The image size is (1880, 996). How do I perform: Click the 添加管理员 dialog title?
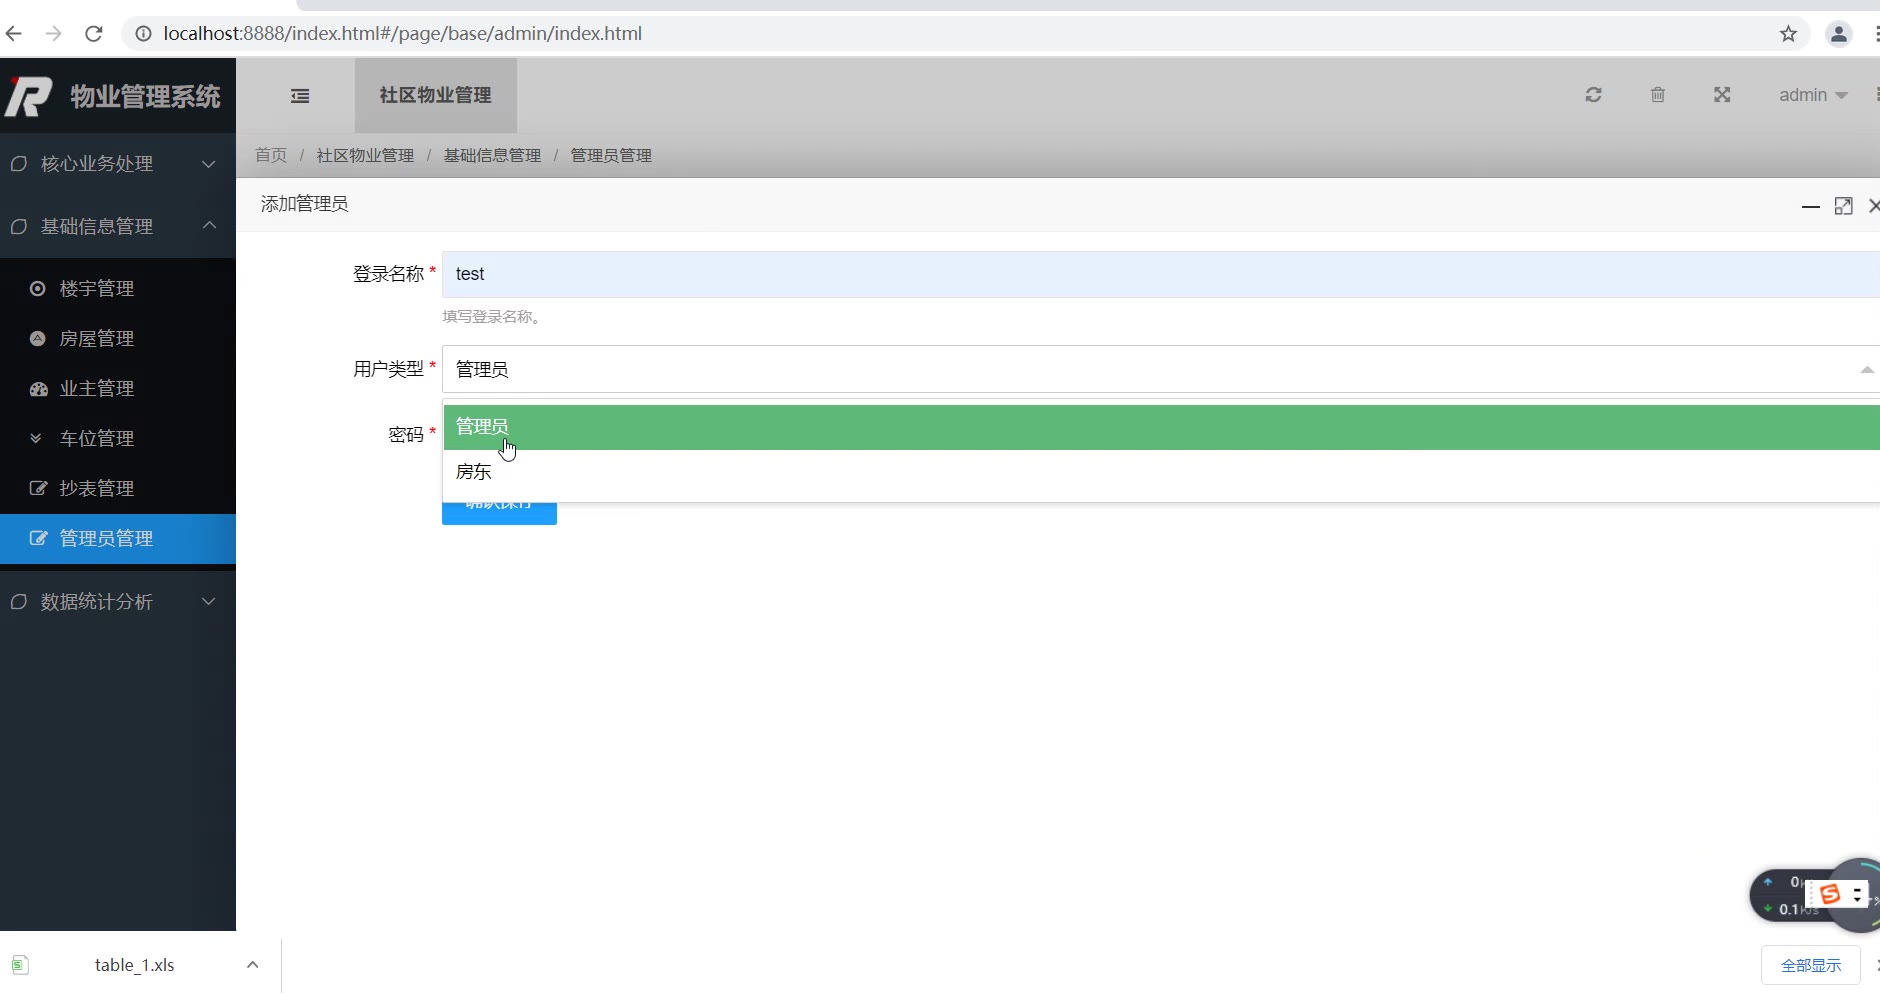pos(304,205)
